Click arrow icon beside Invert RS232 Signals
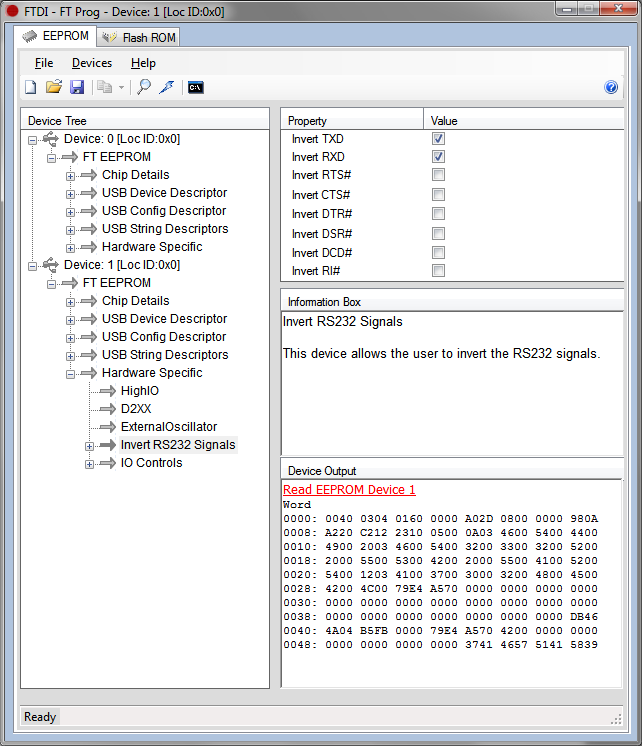This screenshot has width=642, height=746. (x=108, y=445)
